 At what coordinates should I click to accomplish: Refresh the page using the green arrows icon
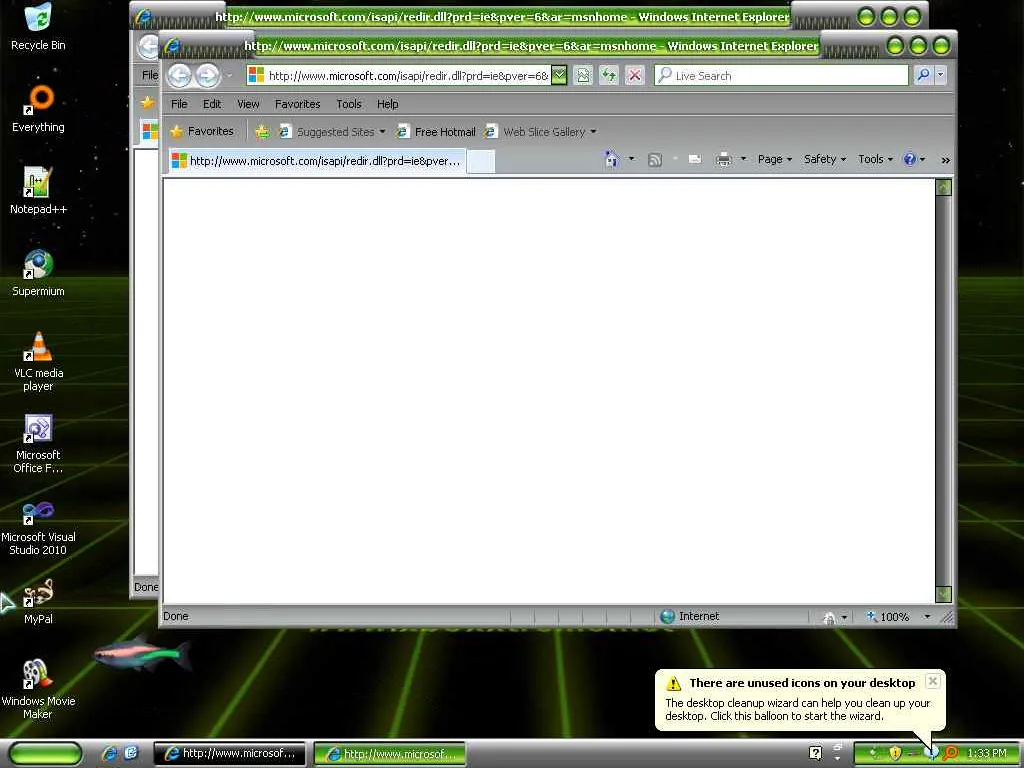pos(609,76)
